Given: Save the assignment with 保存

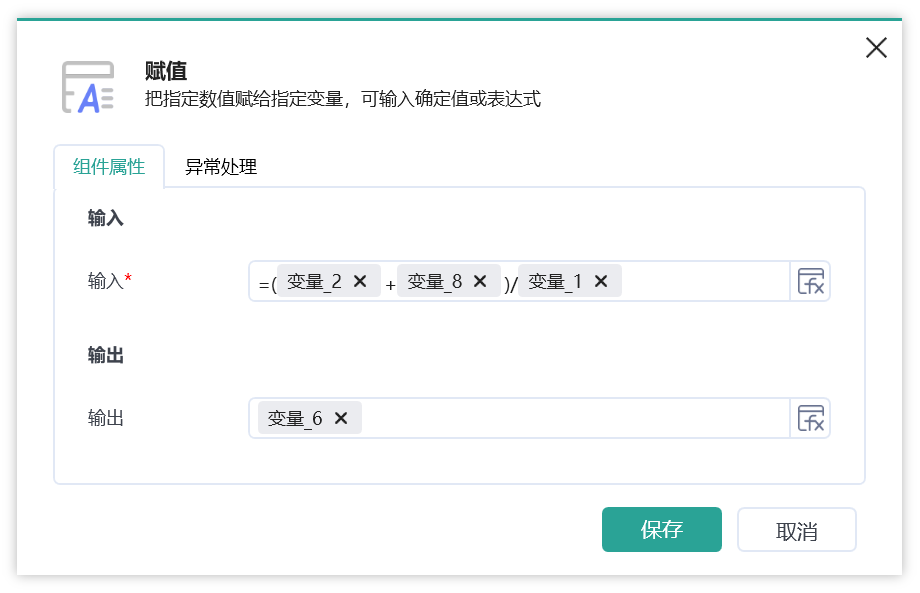Looking at the screenshot, I should pyautogui.click(x=662, y=530).
